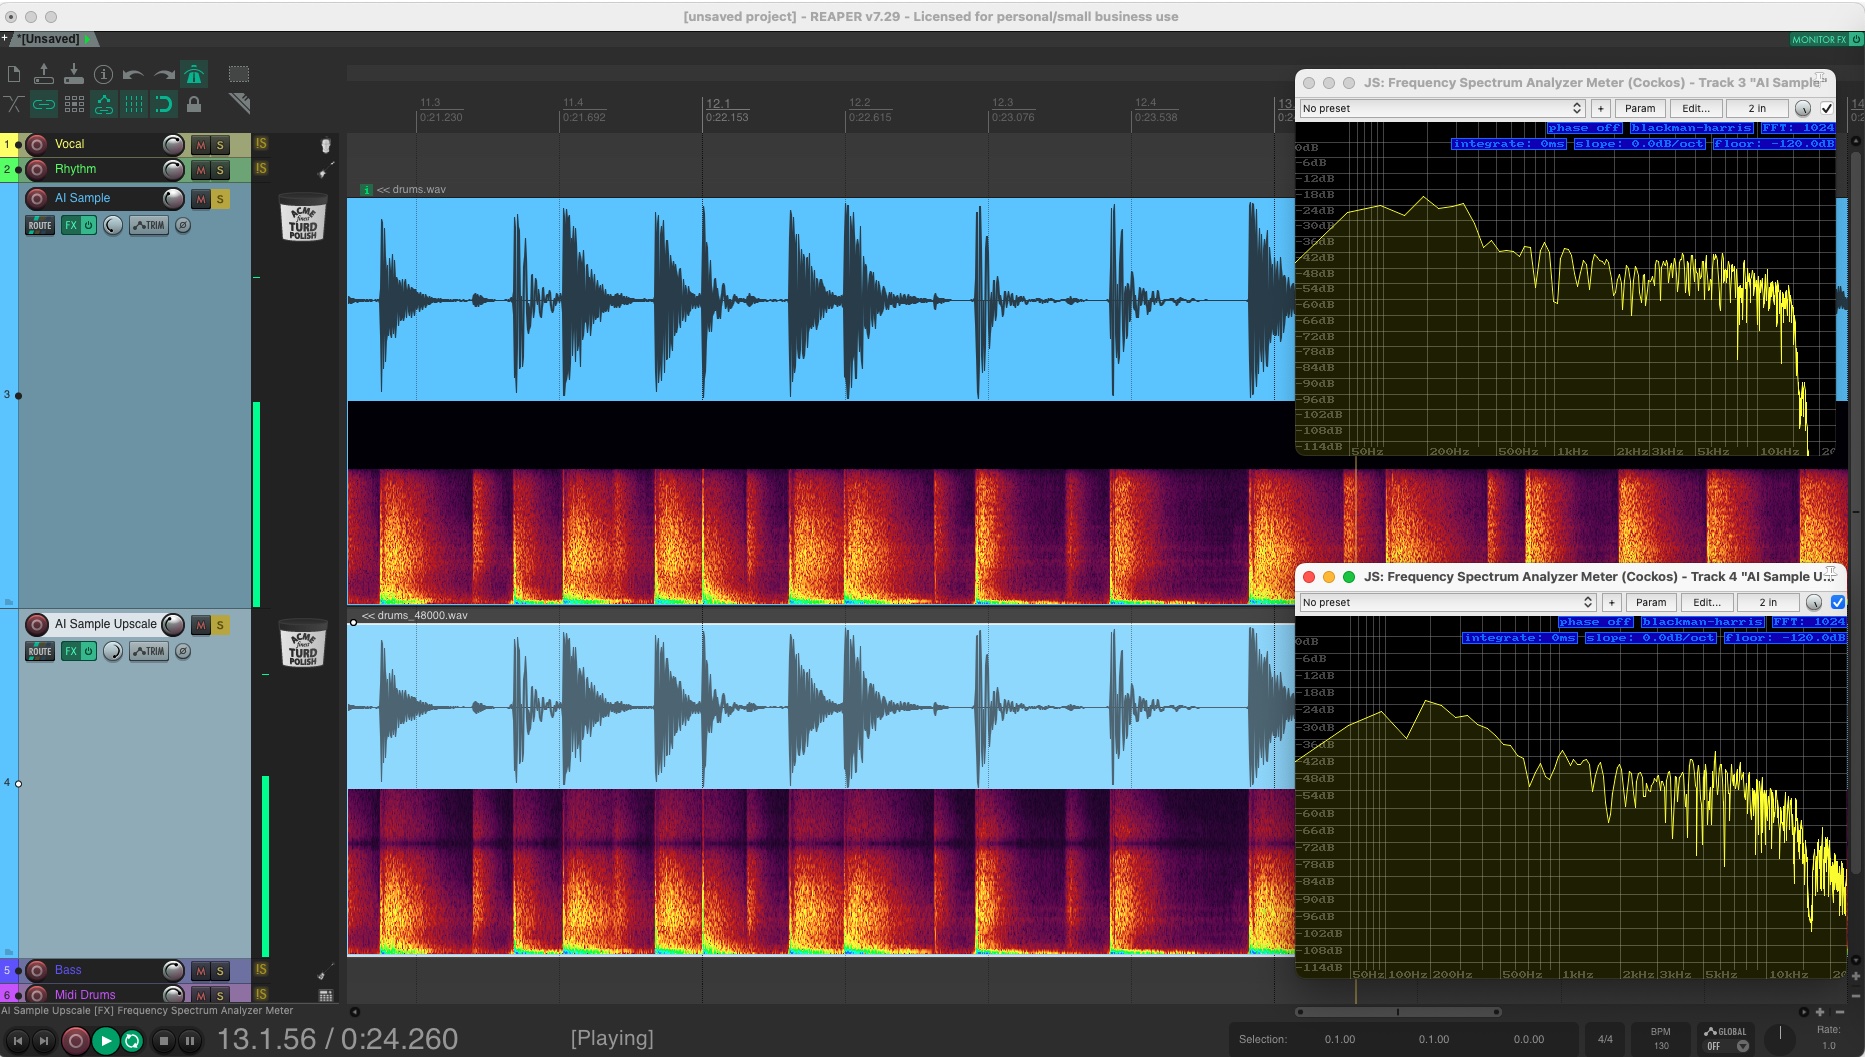Toggle the repeat loop button

(x=132, y=1041)
